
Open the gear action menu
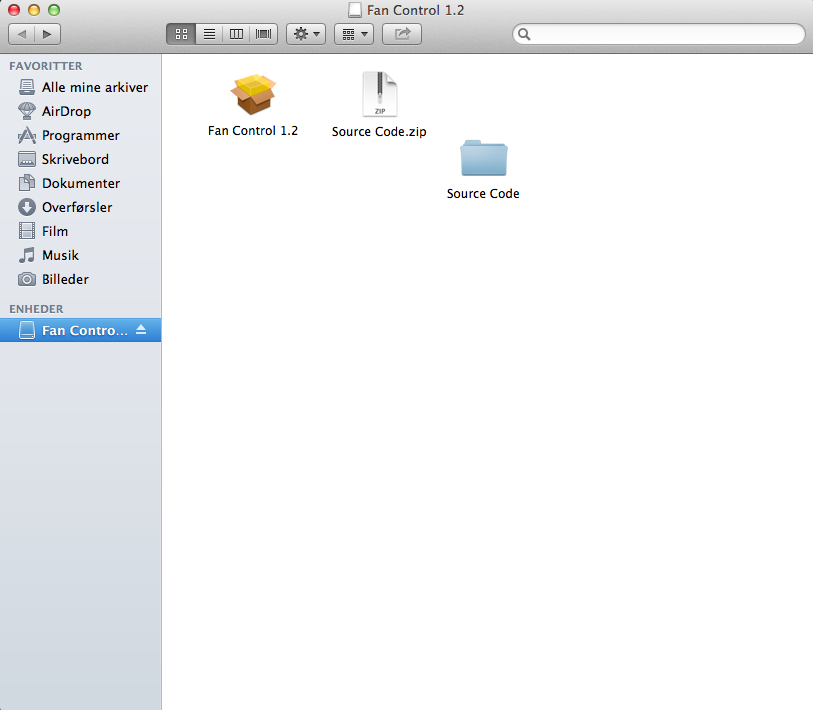pyautogui.click(x=306, y=33)
